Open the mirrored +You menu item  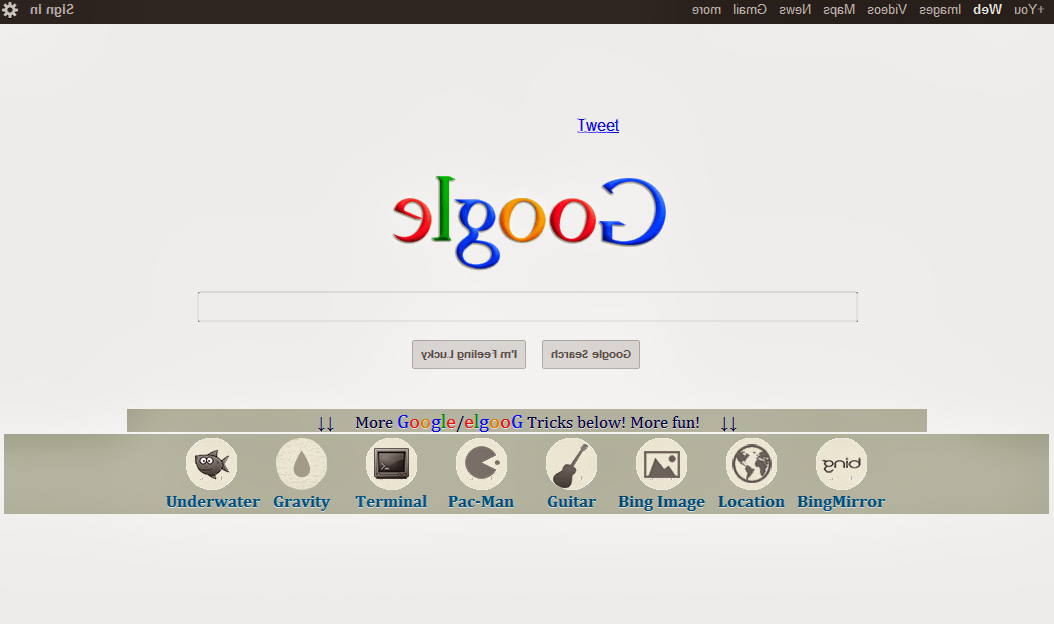1029,10
